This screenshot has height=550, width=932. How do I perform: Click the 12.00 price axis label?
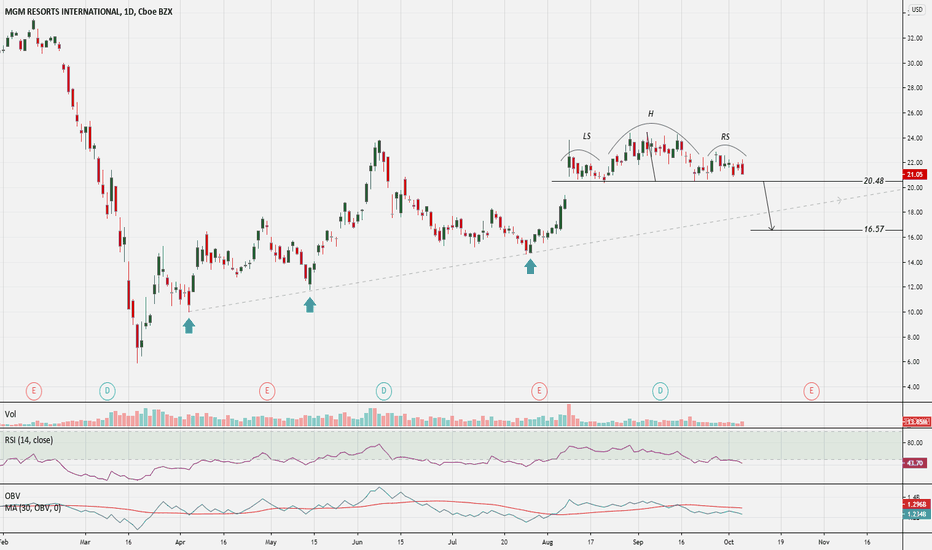click(x=915, y=287)
